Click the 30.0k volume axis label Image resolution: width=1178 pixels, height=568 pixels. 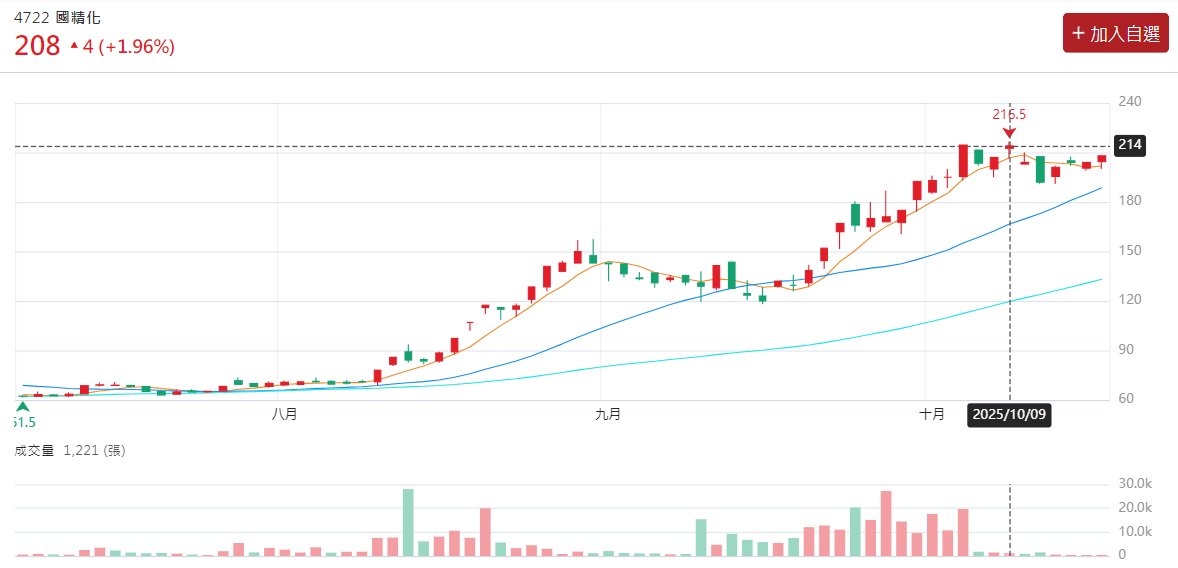pyautogui.click(x=1135, y=483)
